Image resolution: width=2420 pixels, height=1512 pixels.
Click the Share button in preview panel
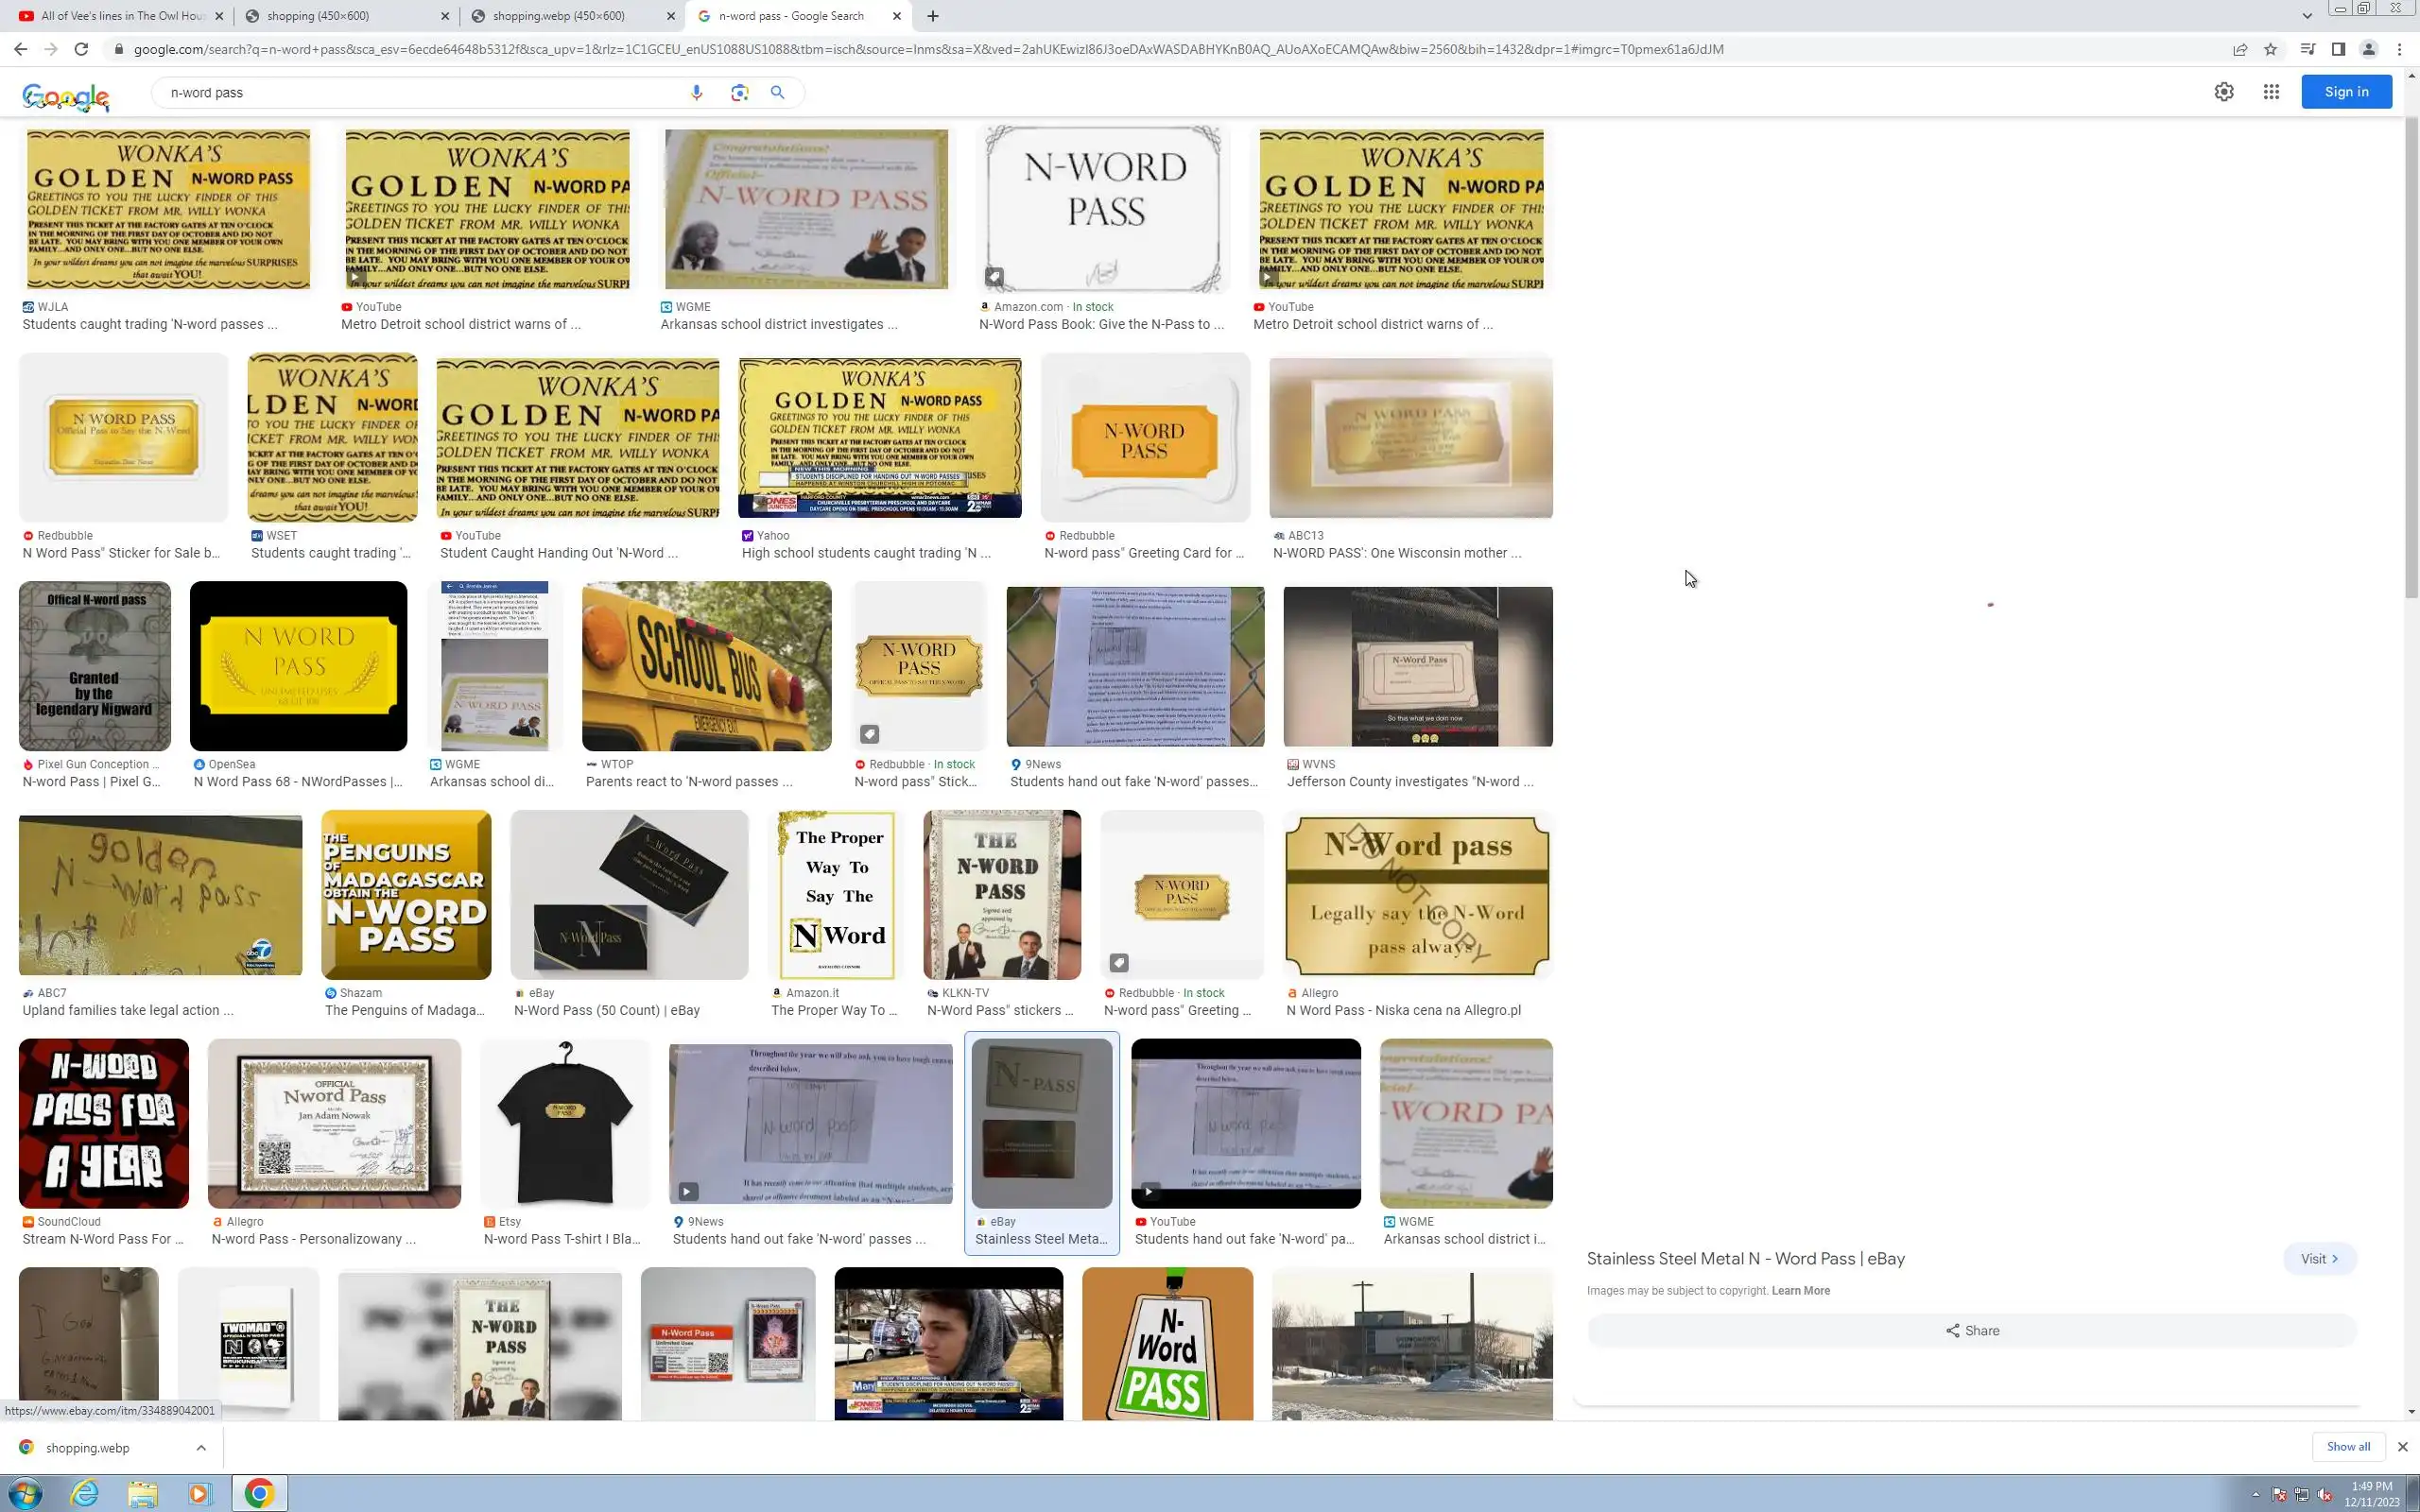(1971, 1330)
